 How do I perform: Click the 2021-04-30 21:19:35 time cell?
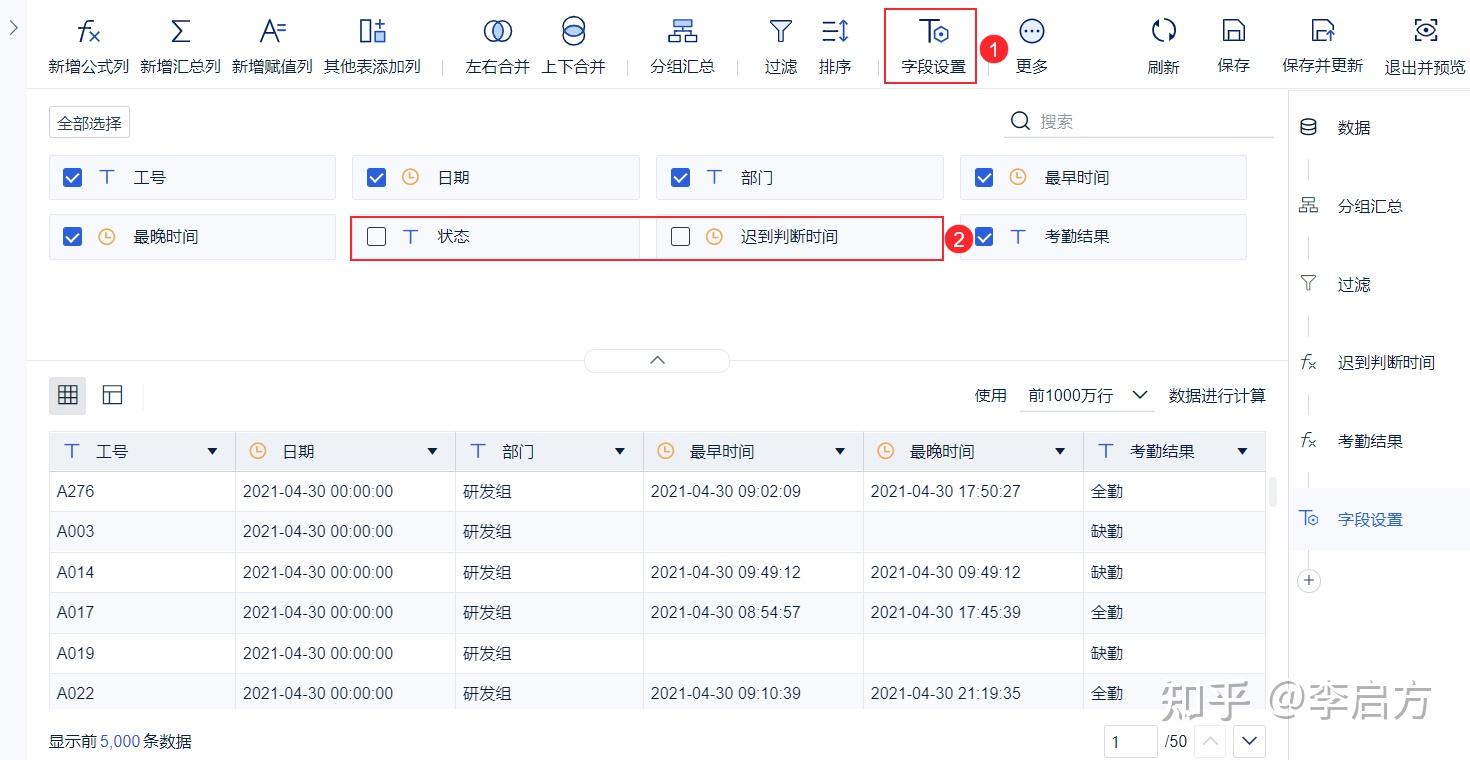(x=973, y=692)
